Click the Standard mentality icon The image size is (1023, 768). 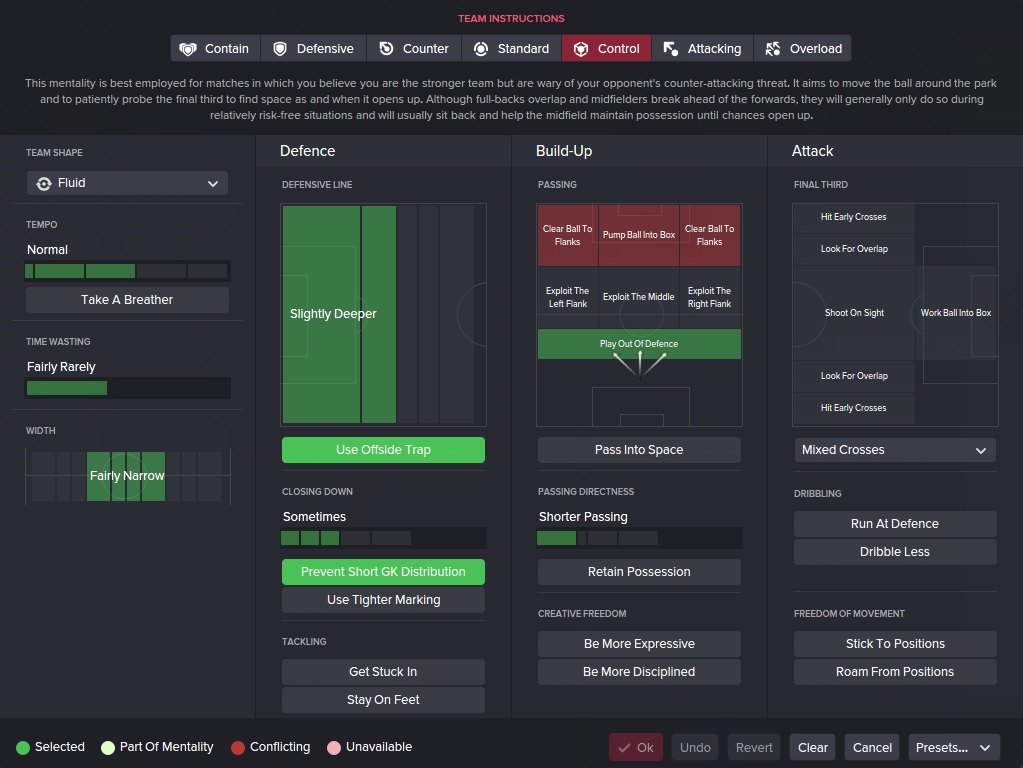tap(481, 49)
